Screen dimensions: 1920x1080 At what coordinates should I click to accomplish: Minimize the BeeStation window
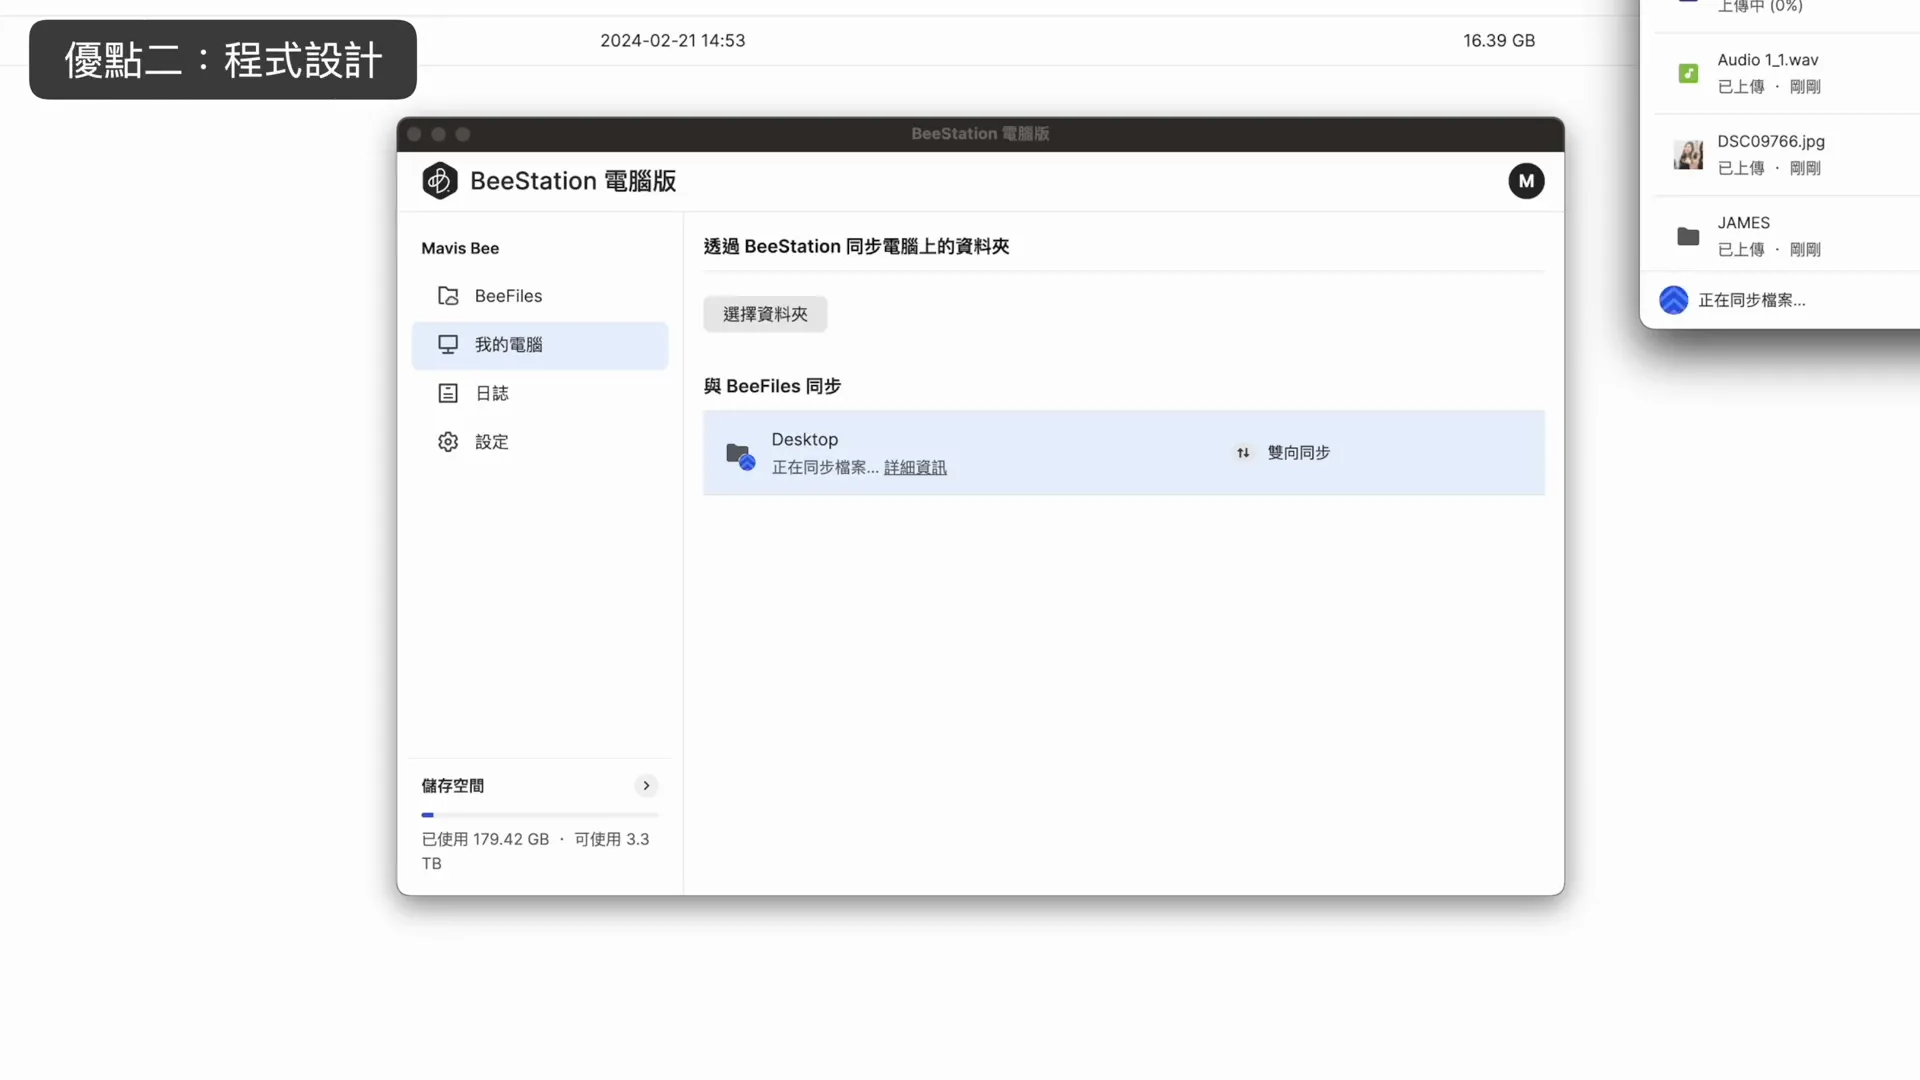click(x=438, y=134)
